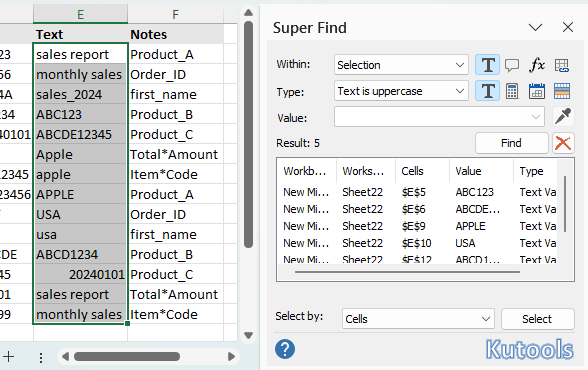Screen dimensions: 588x370
Task: Click the eyedropper extract value icon
Action: [x=563, y=116]
